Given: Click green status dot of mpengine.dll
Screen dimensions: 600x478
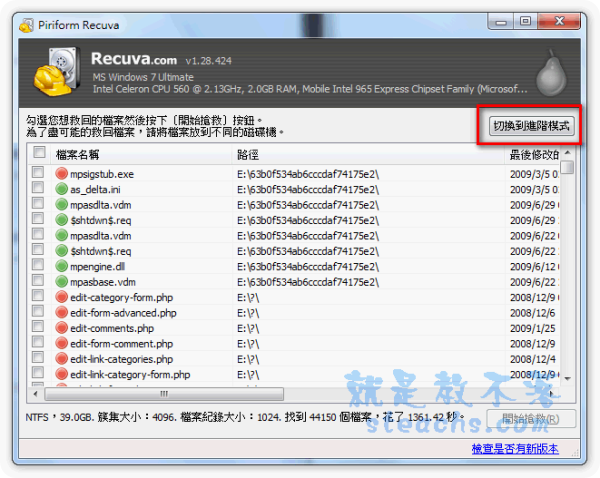Looking at the screenshot, I should click(x=61, y=266).
